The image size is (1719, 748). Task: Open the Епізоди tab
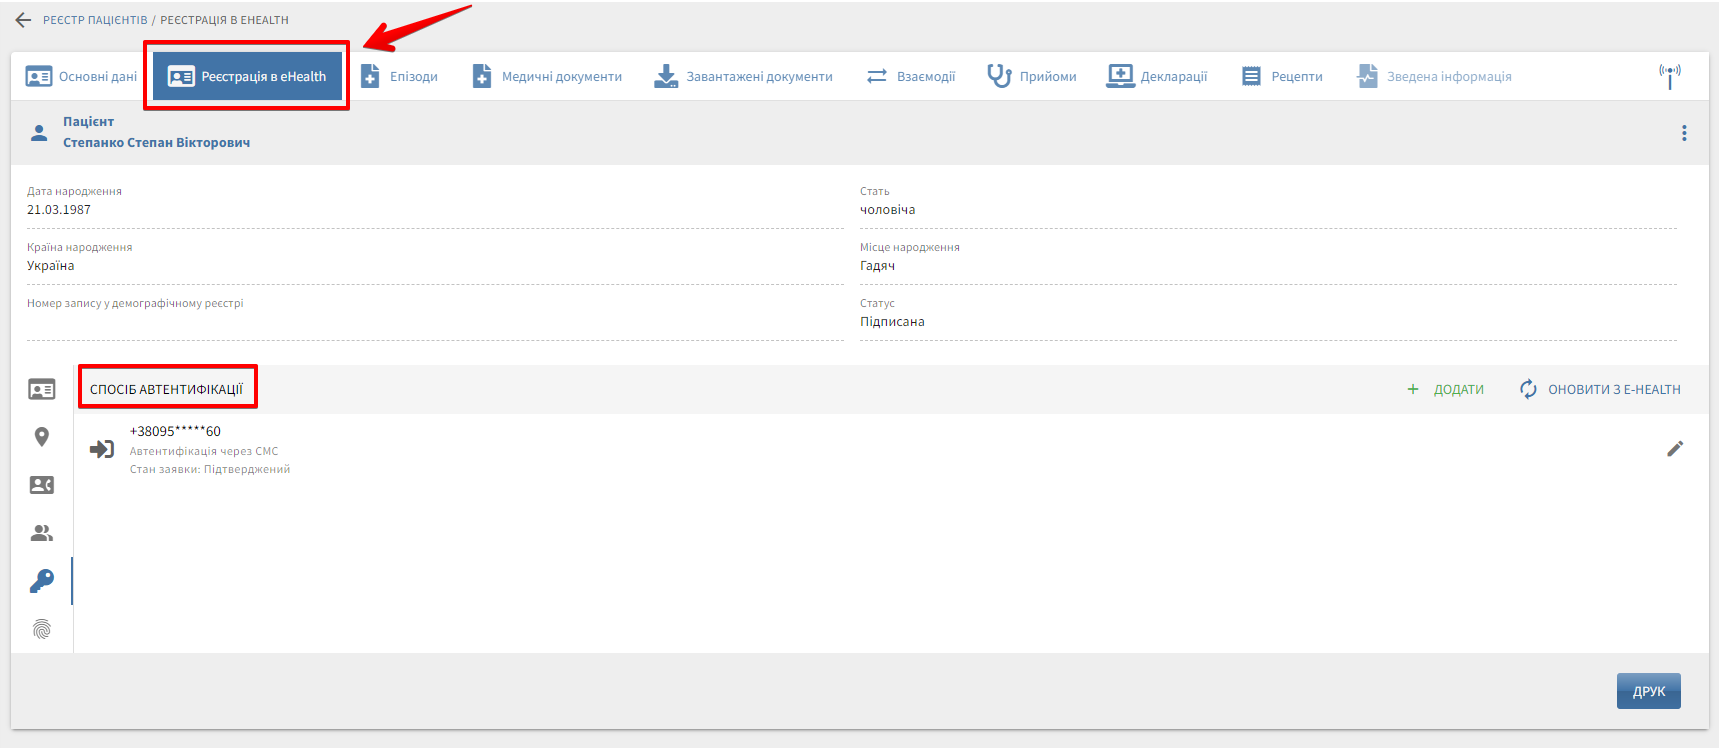click(400, 77)
